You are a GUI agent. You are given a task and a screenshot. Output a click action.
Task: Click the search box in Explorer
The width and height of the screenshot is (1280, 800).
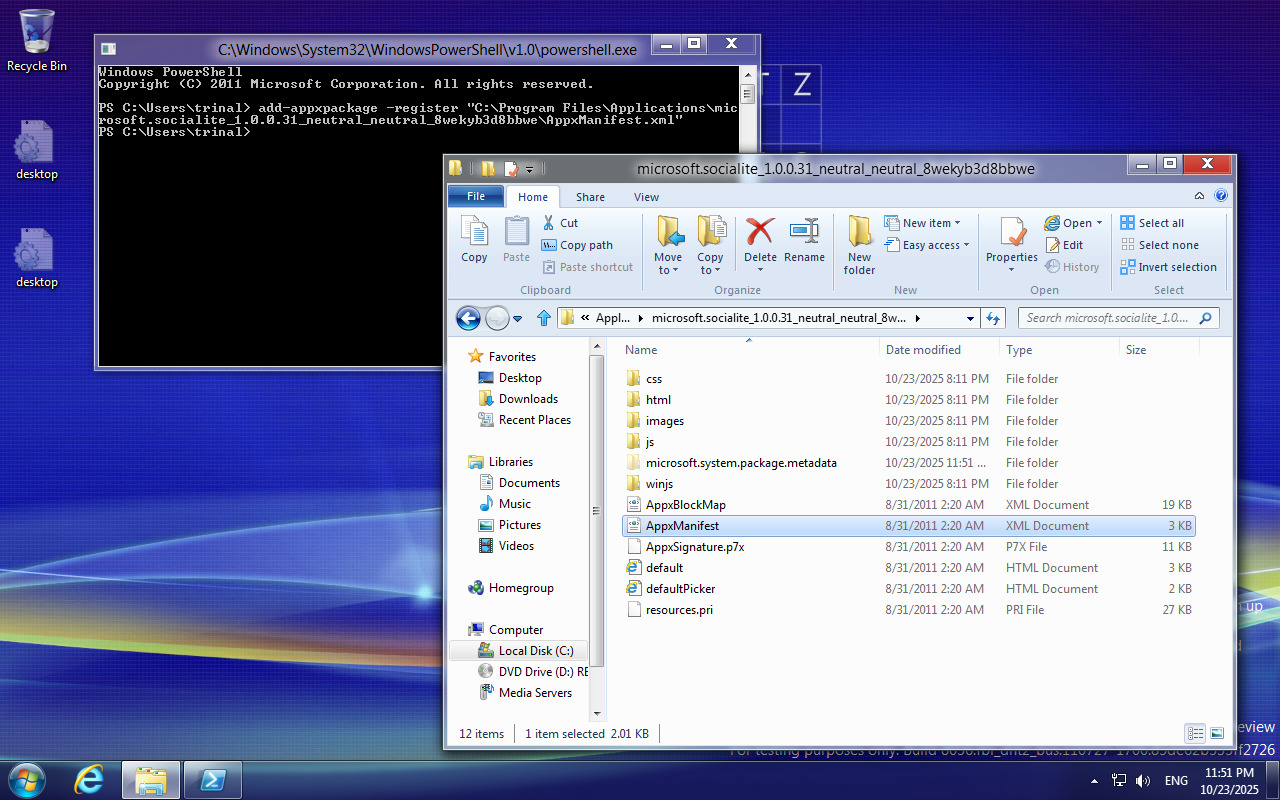tap(1108, 318)
